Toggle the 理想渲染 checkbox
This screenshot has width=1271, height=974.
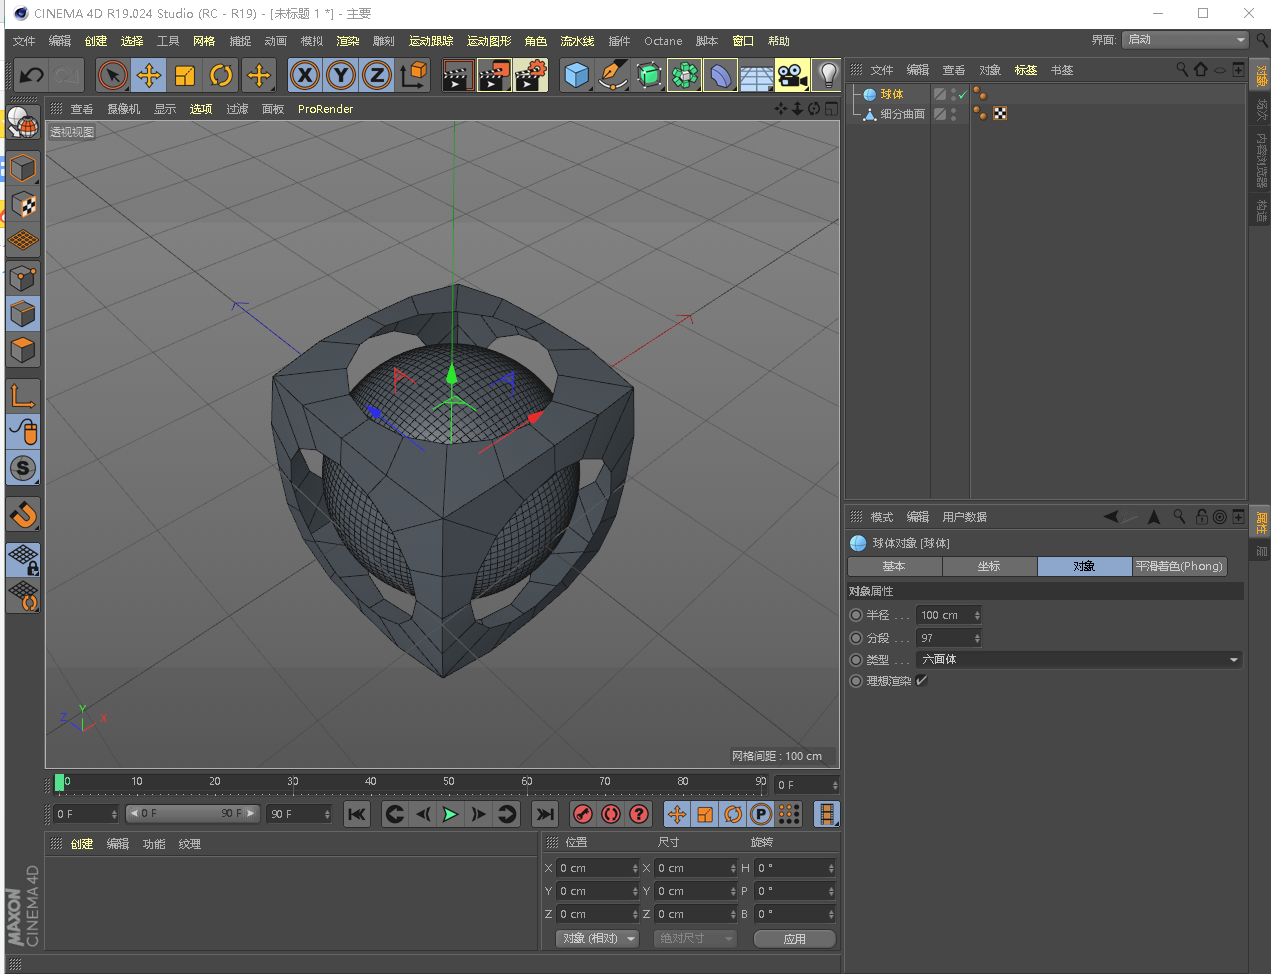point(922,681)
